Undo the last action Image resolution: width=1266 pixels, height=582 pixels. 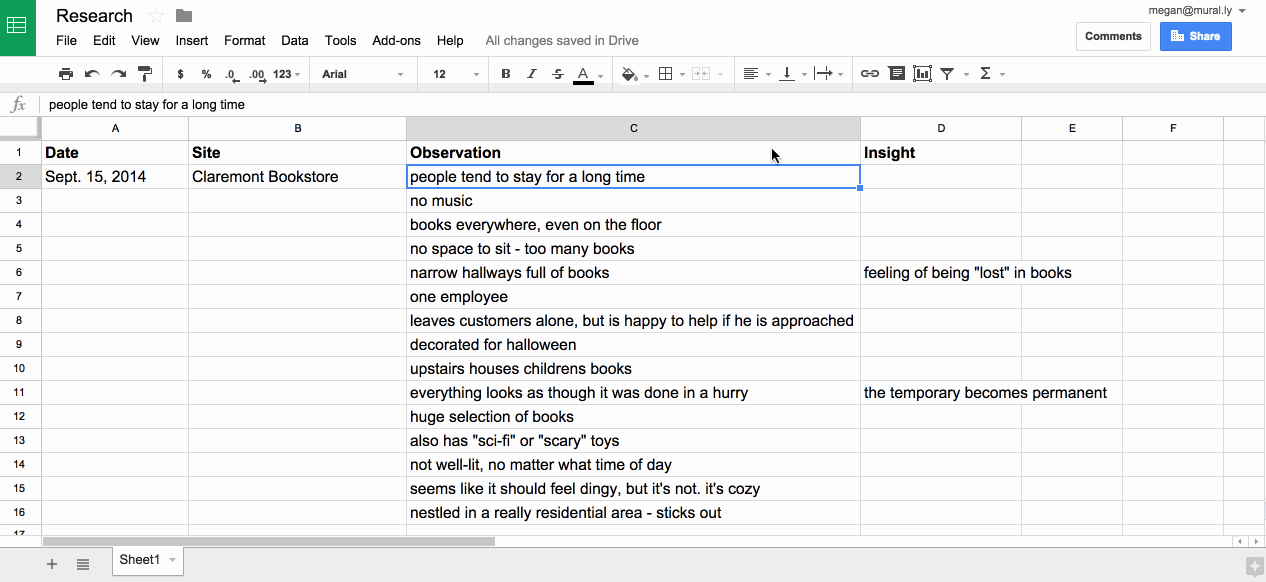coord(92,74)
